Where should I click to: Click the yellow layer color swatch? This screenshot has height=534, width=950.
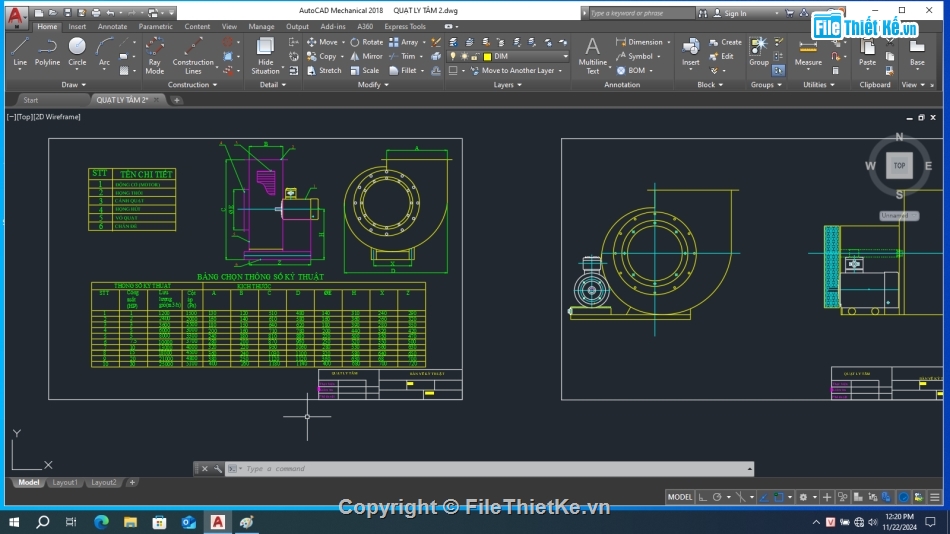[x=487, y=56]
